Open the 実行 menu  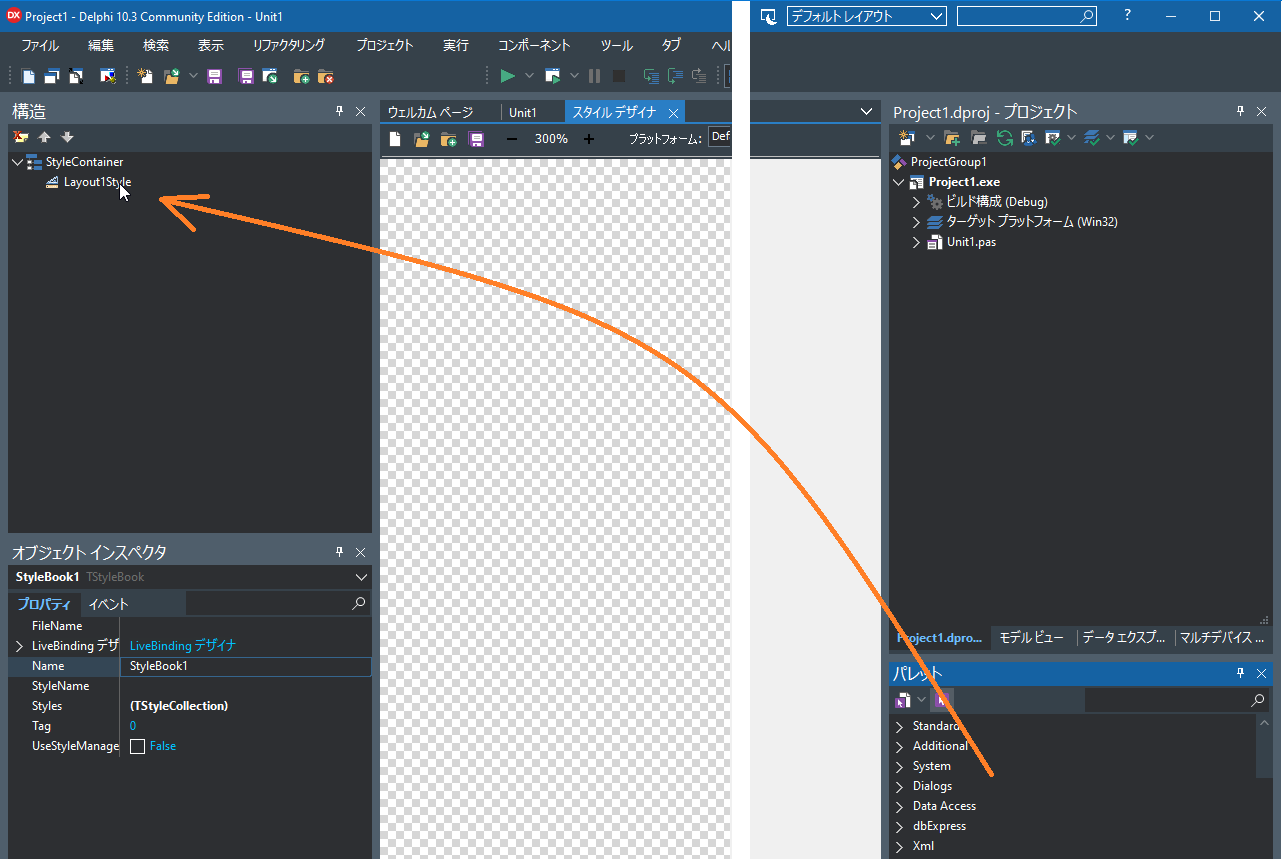(x=456, y=45)
